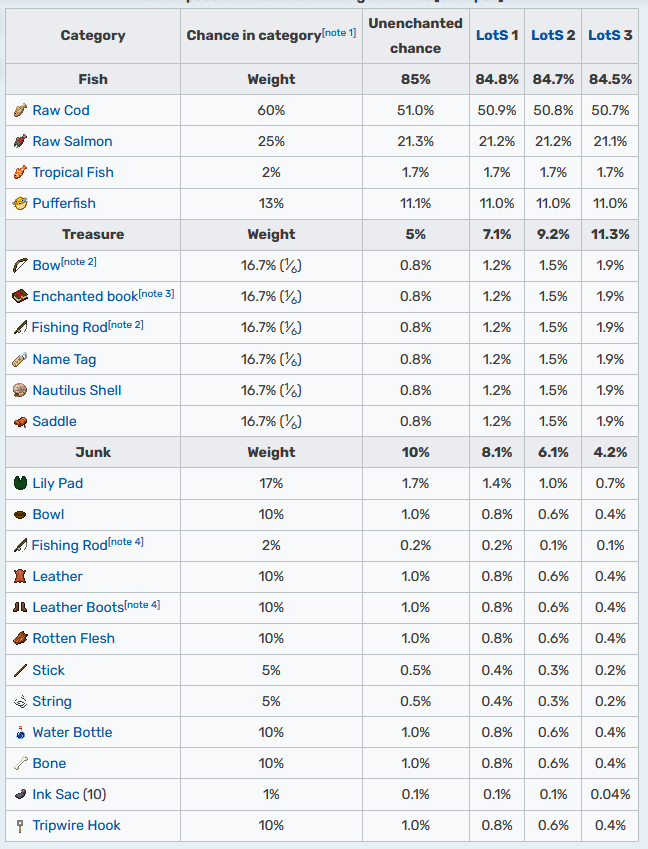Follow the Ink Sac link
The image size is (648, 849).
coord(55,794)
